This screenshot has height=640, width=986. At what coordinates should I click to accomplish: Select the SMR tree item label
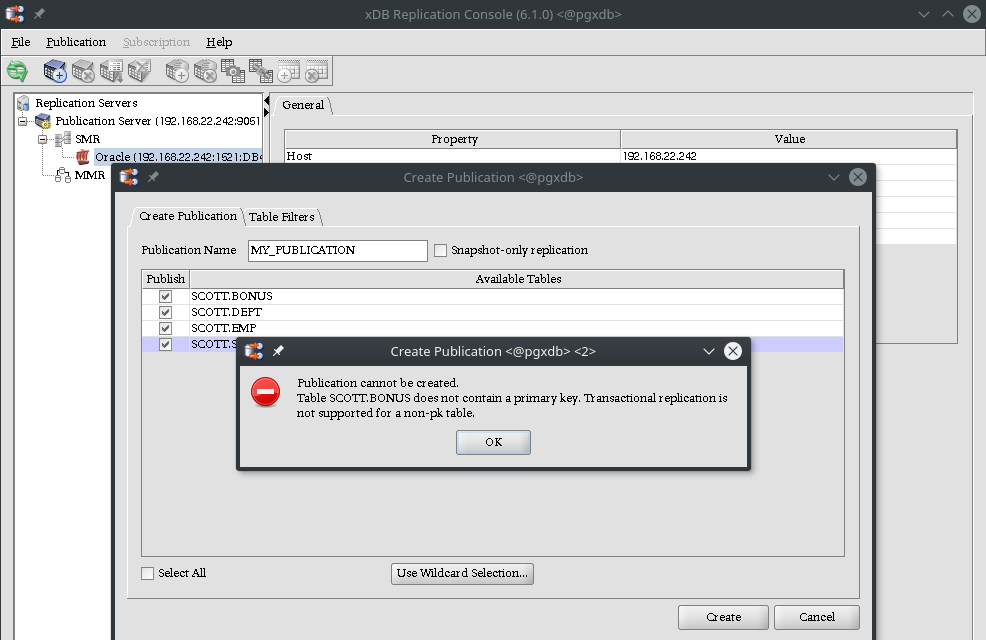[87, 139]
